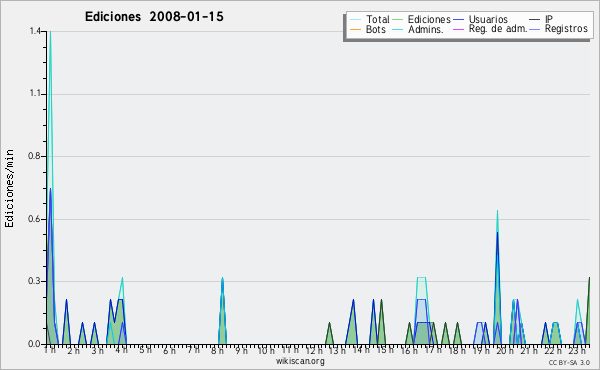Click the Bots orange legend color line

click(355, 29)
